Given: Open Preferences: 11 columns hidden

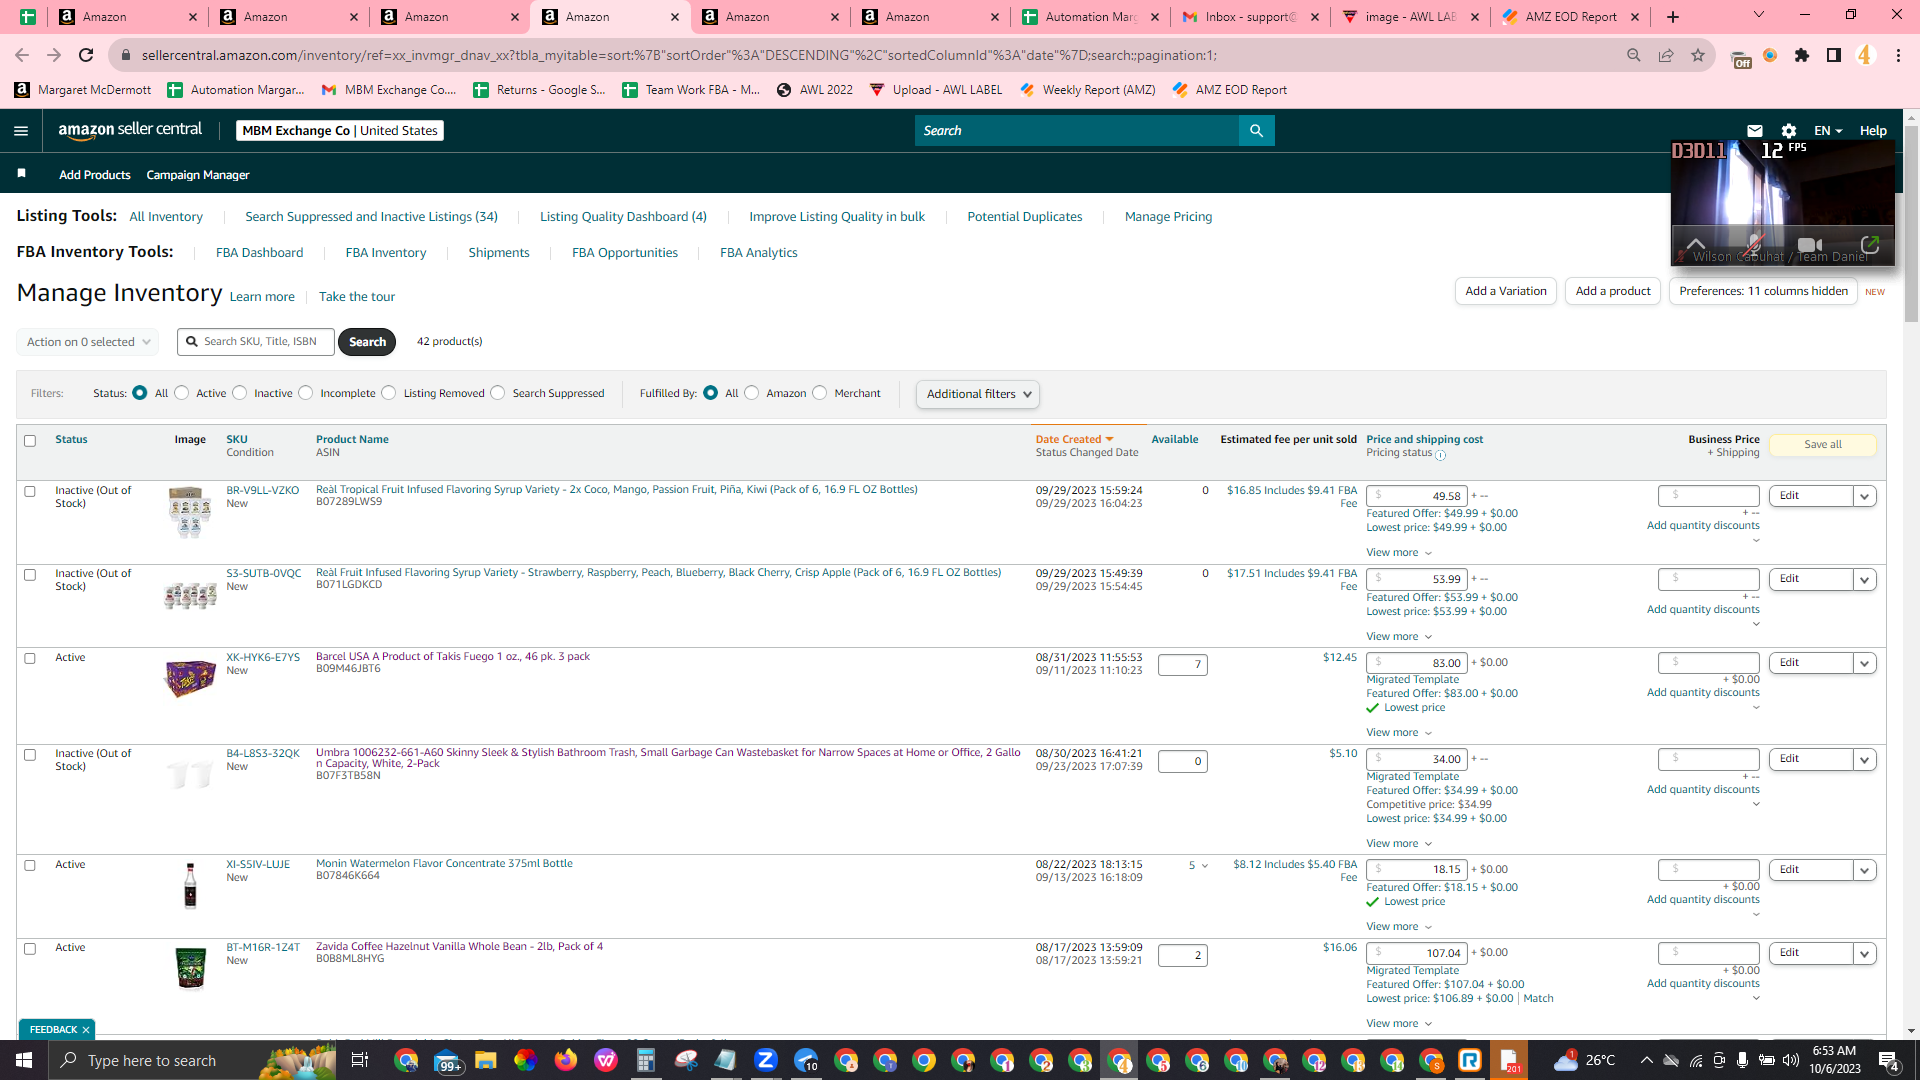Looking at the screenshot, I should [x=1763, y=291].
